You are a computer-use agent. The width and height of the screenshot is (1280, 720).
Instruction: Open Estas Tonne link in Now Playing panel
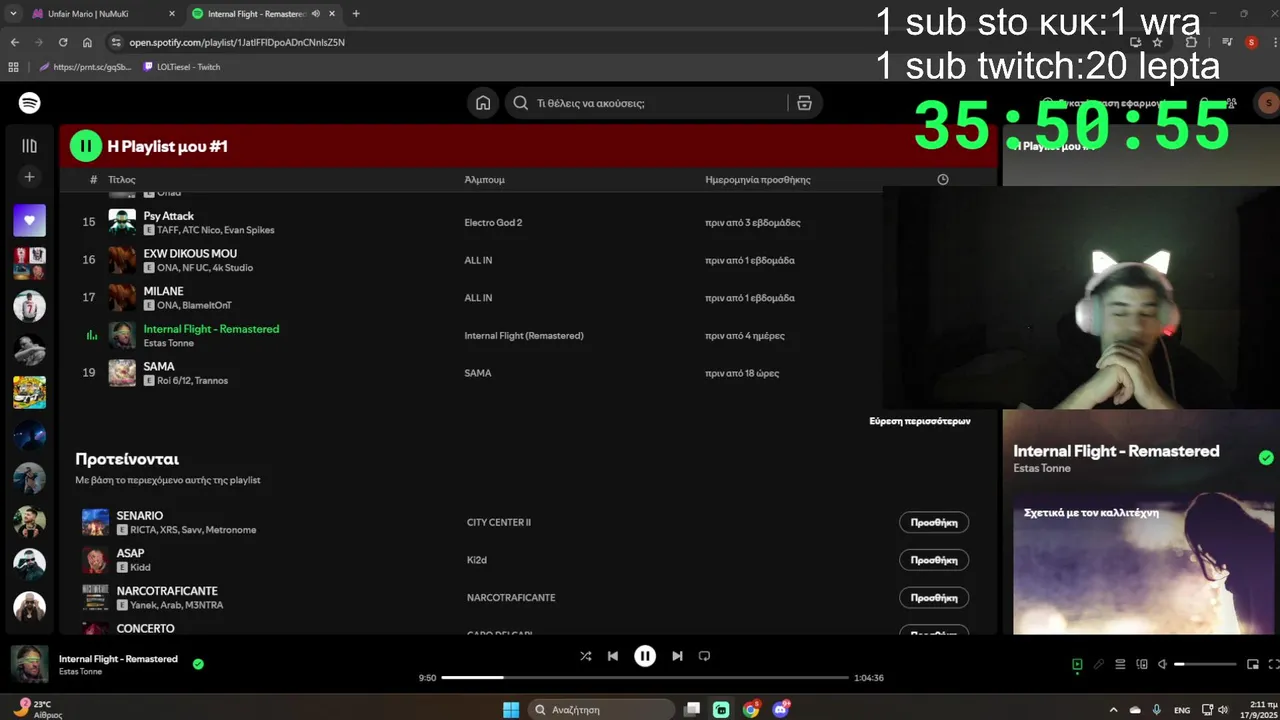click(1041, 468)
